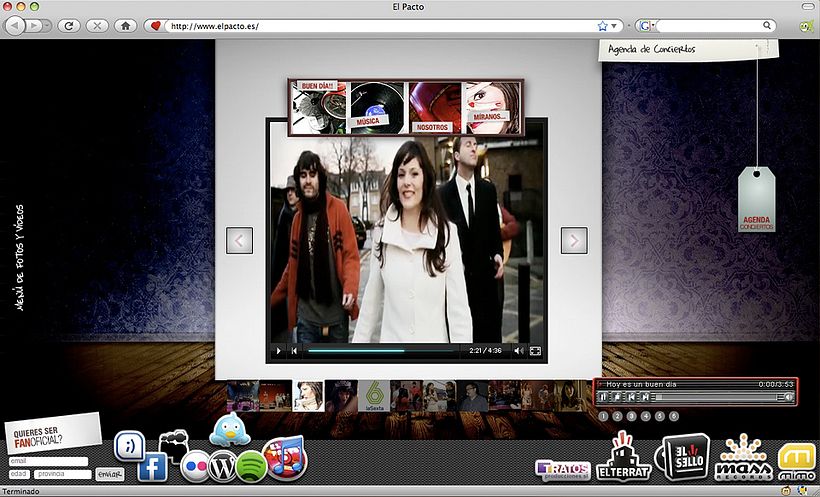Screen dimensions: 820x497
Task: Open the Míranos menu tile
Action: [493, 107]
